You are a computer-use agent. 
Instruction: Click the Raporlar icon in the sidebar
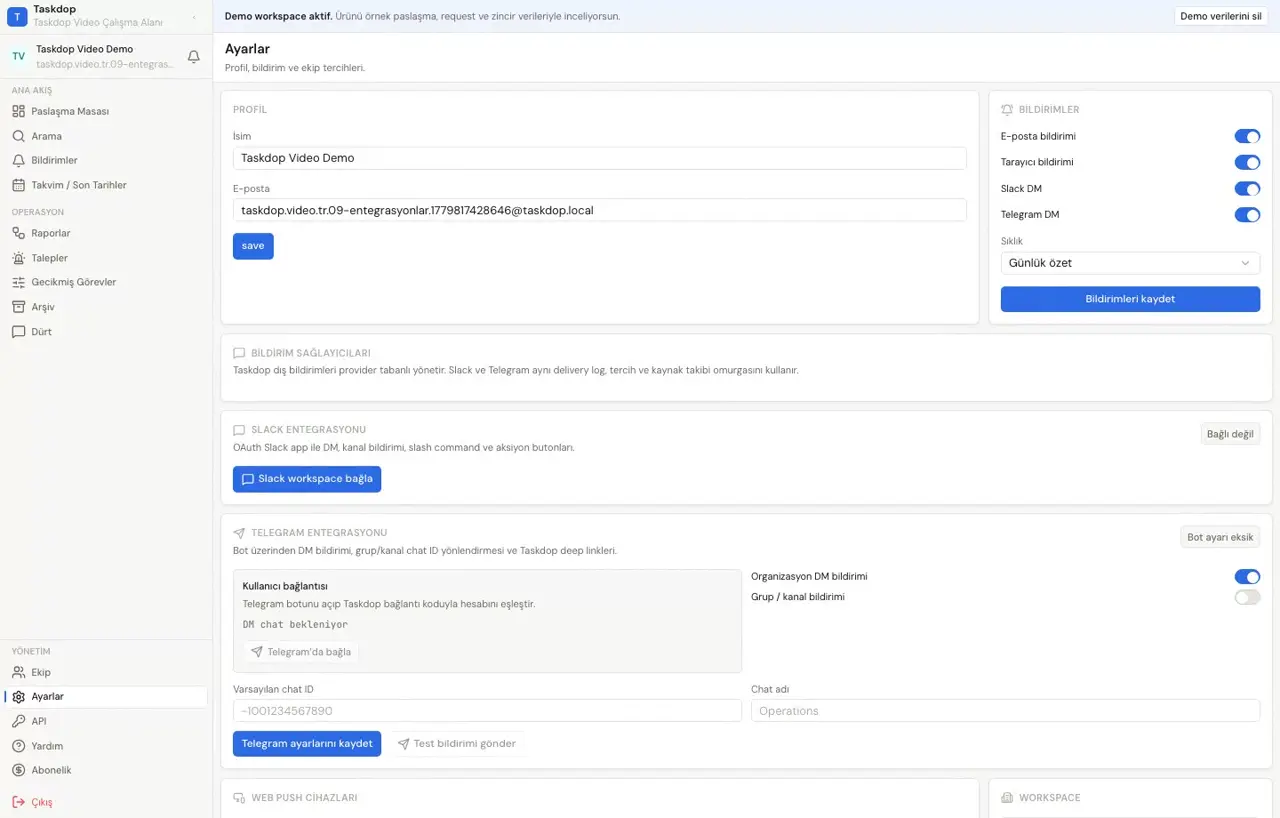(x=18, y=233)
